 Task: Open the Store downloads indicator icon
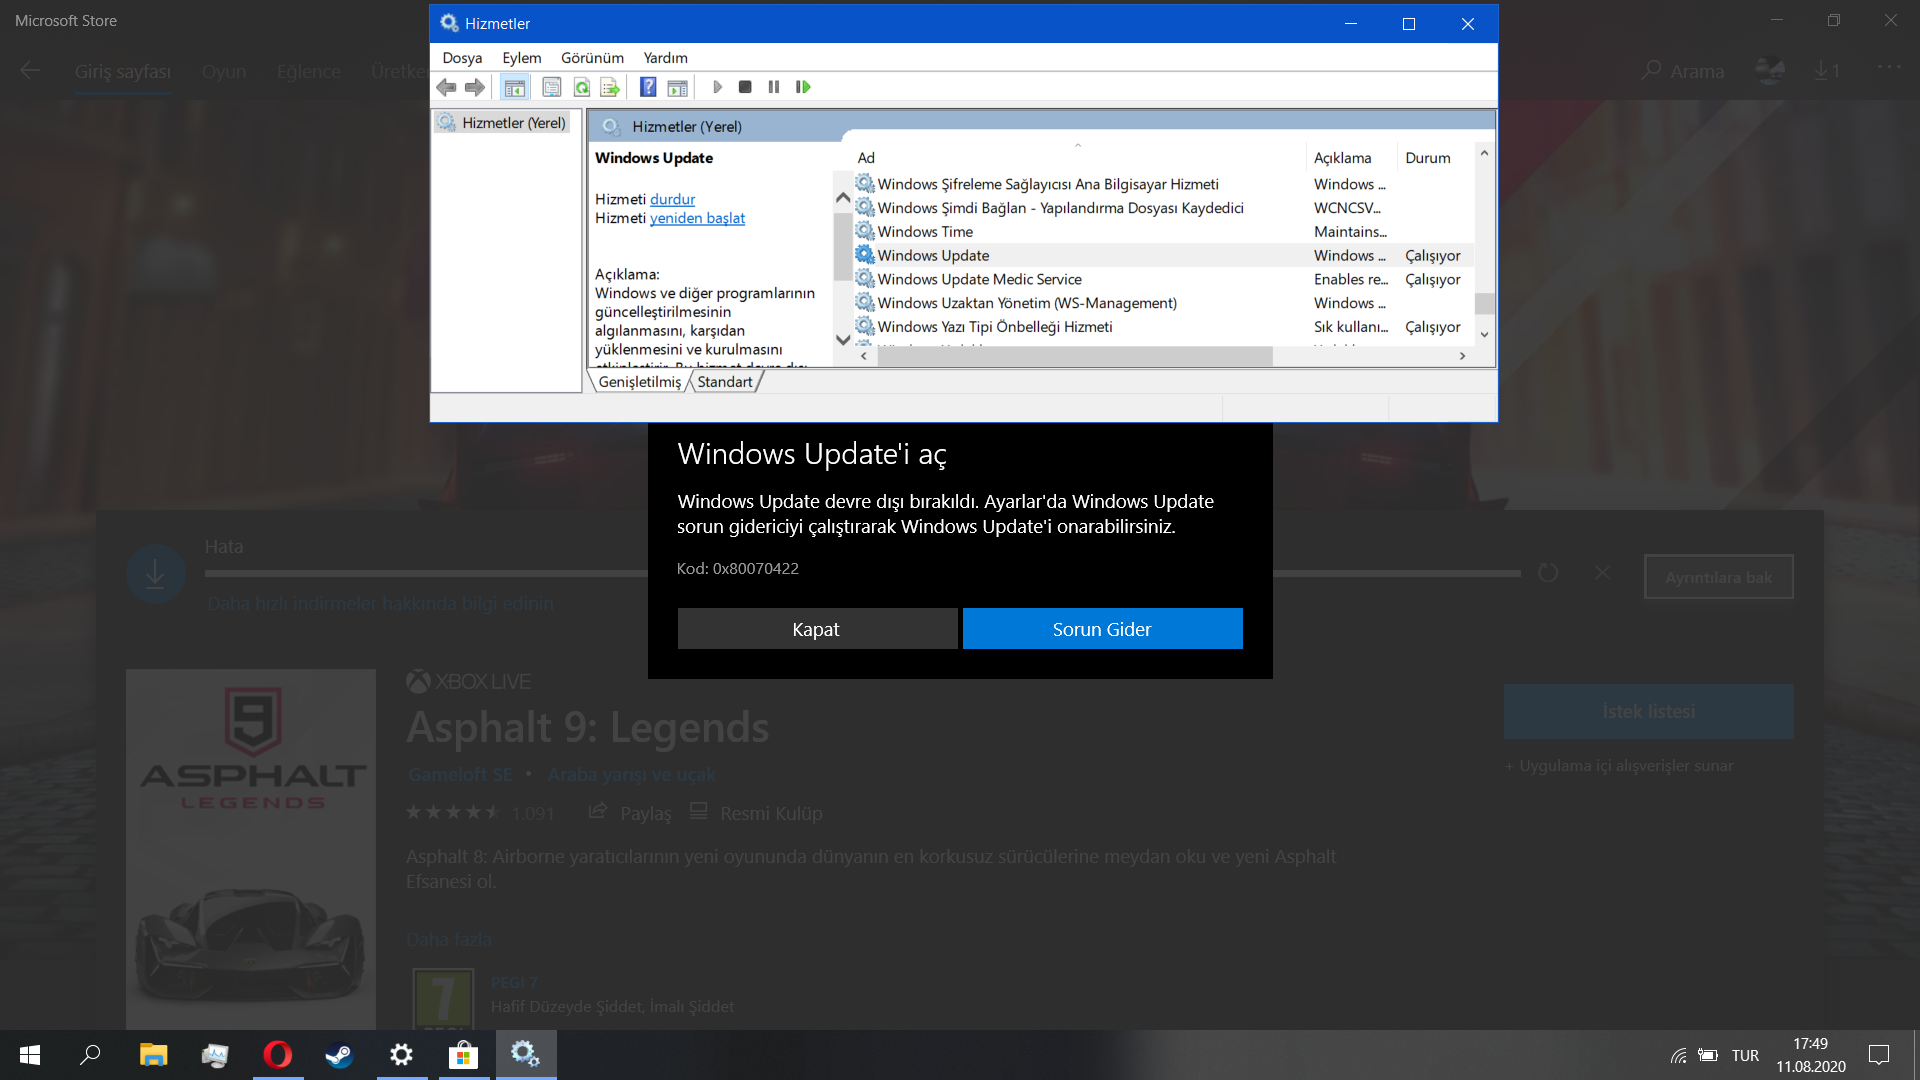(1826, 71)
